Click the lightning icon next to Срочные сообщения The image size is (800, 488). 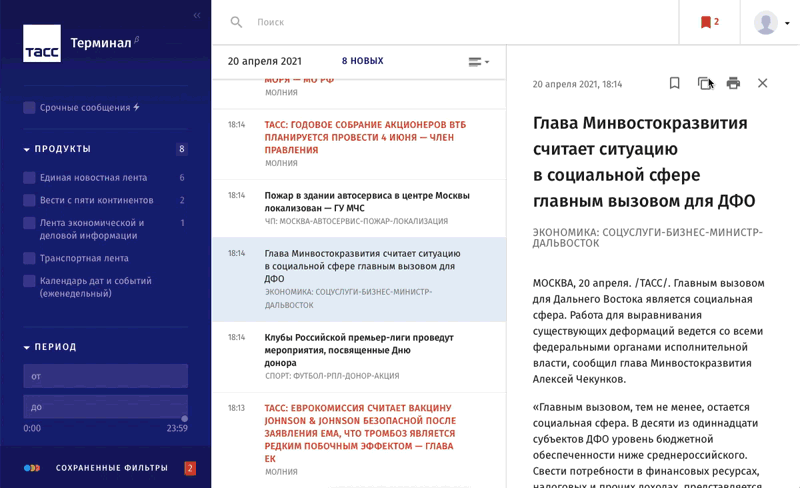pos(136,107)
